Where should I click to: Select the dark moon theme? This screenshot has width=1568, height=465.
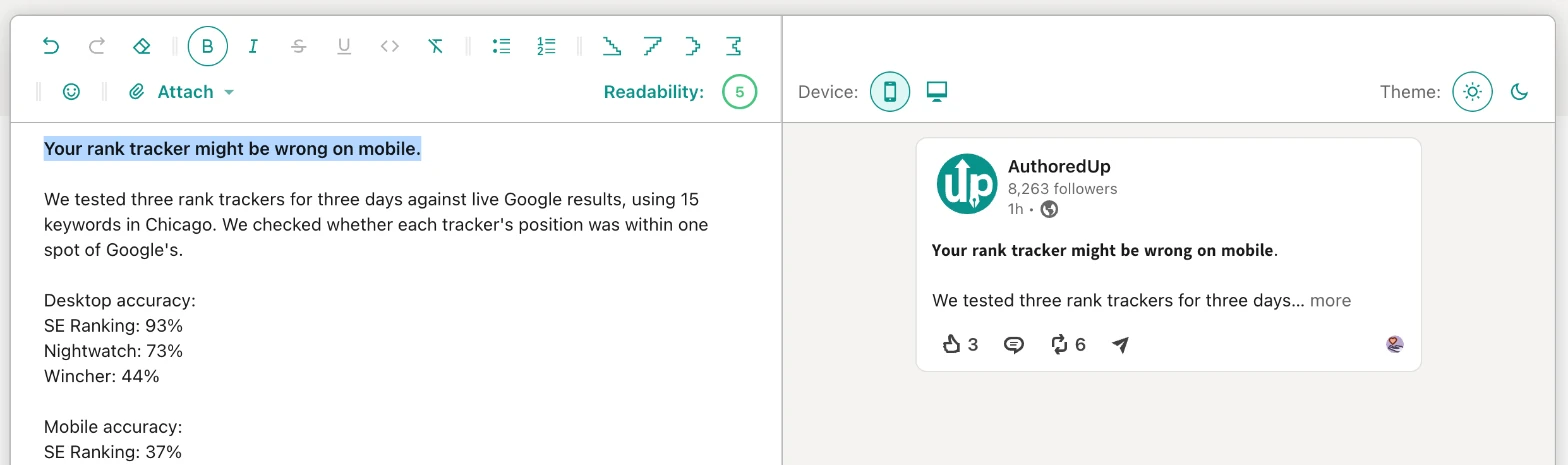coord(1519,92)
